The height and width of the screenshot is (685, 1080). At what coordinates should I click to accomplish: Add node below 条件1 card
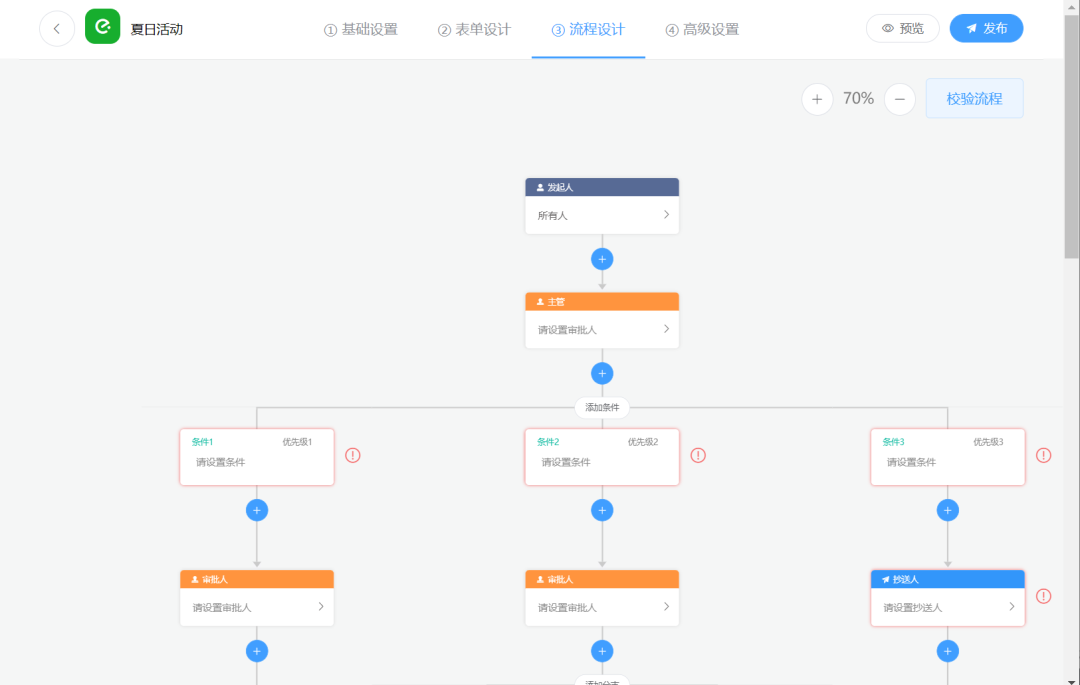point(257,511)
